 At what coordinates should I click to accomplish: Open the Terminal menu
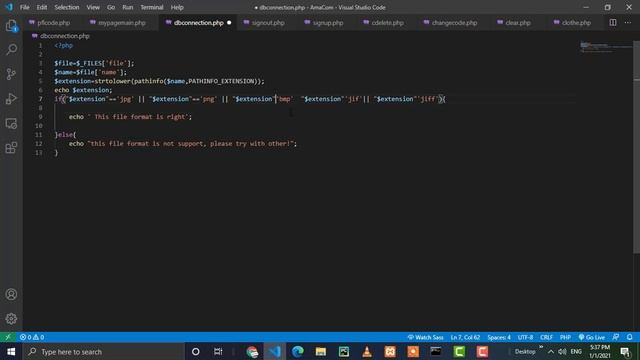[152, 7]
